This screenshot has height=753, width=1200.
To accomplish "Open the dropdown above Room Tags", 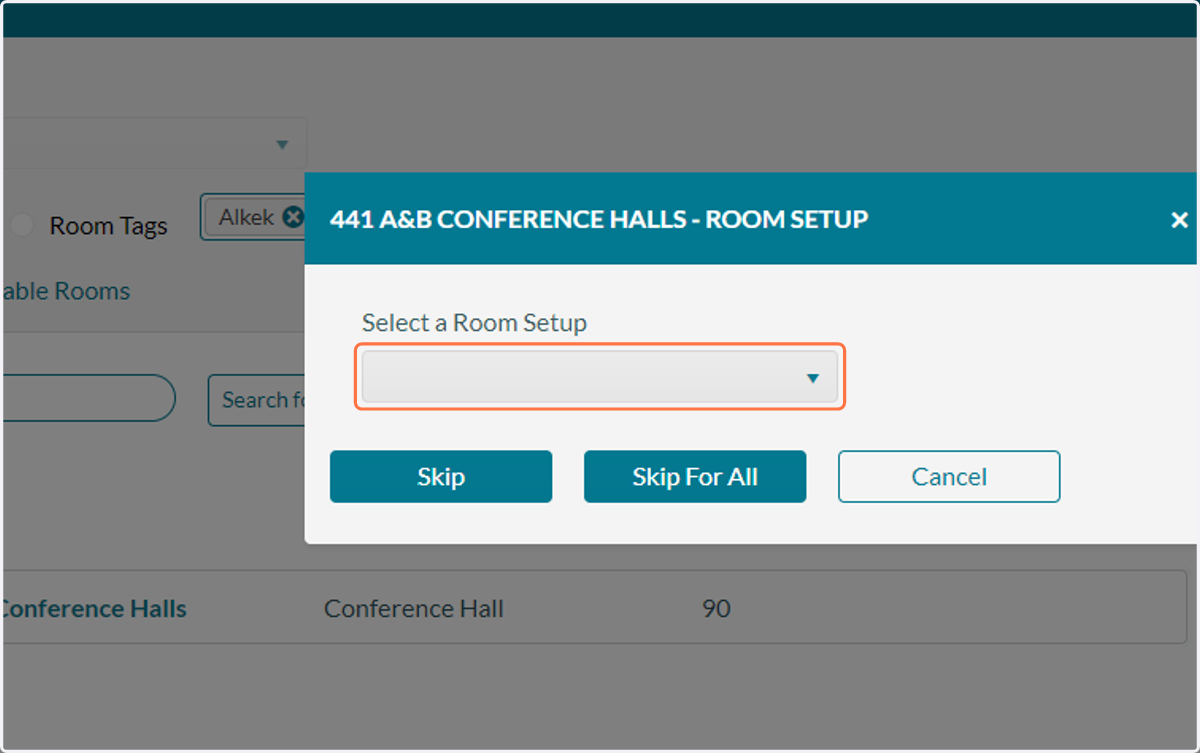I will [x=154, y=145].
